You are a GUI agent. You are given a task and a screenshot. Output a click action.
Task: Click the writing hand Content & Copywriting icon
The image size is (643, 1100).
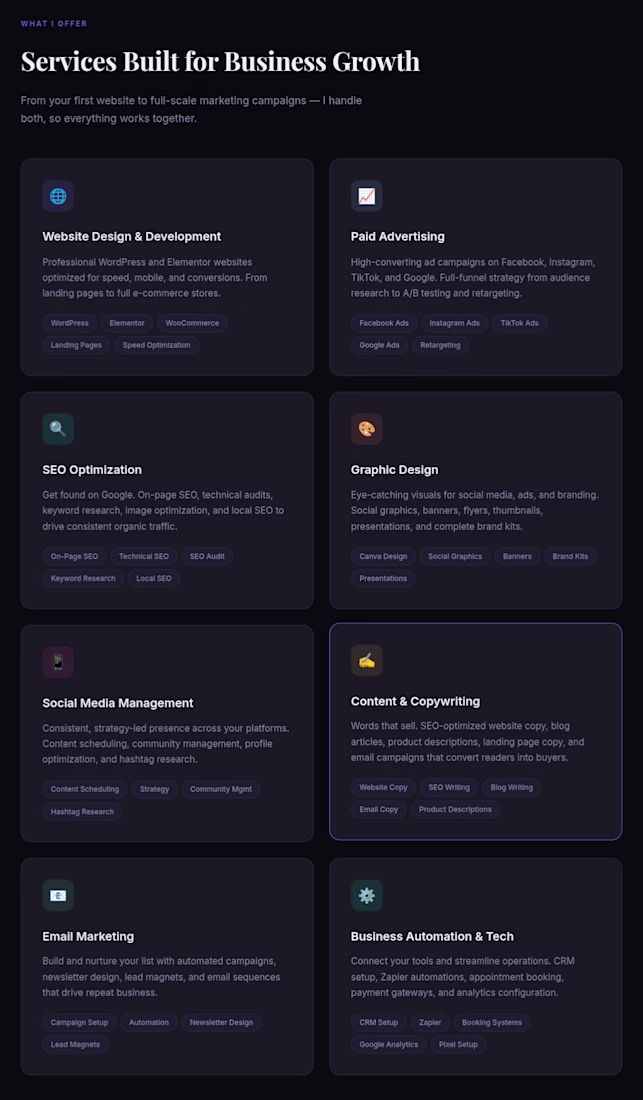[x=367, y=660]
